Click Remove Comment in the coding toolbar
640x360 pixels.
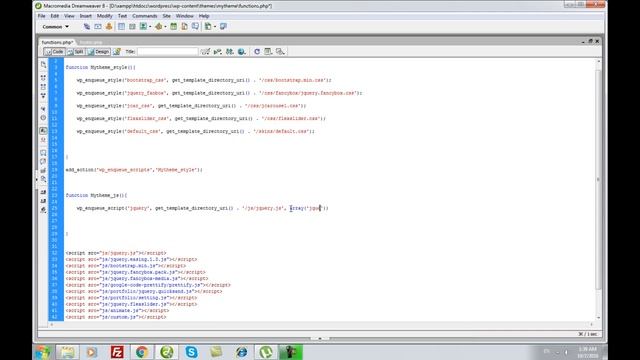43,162
